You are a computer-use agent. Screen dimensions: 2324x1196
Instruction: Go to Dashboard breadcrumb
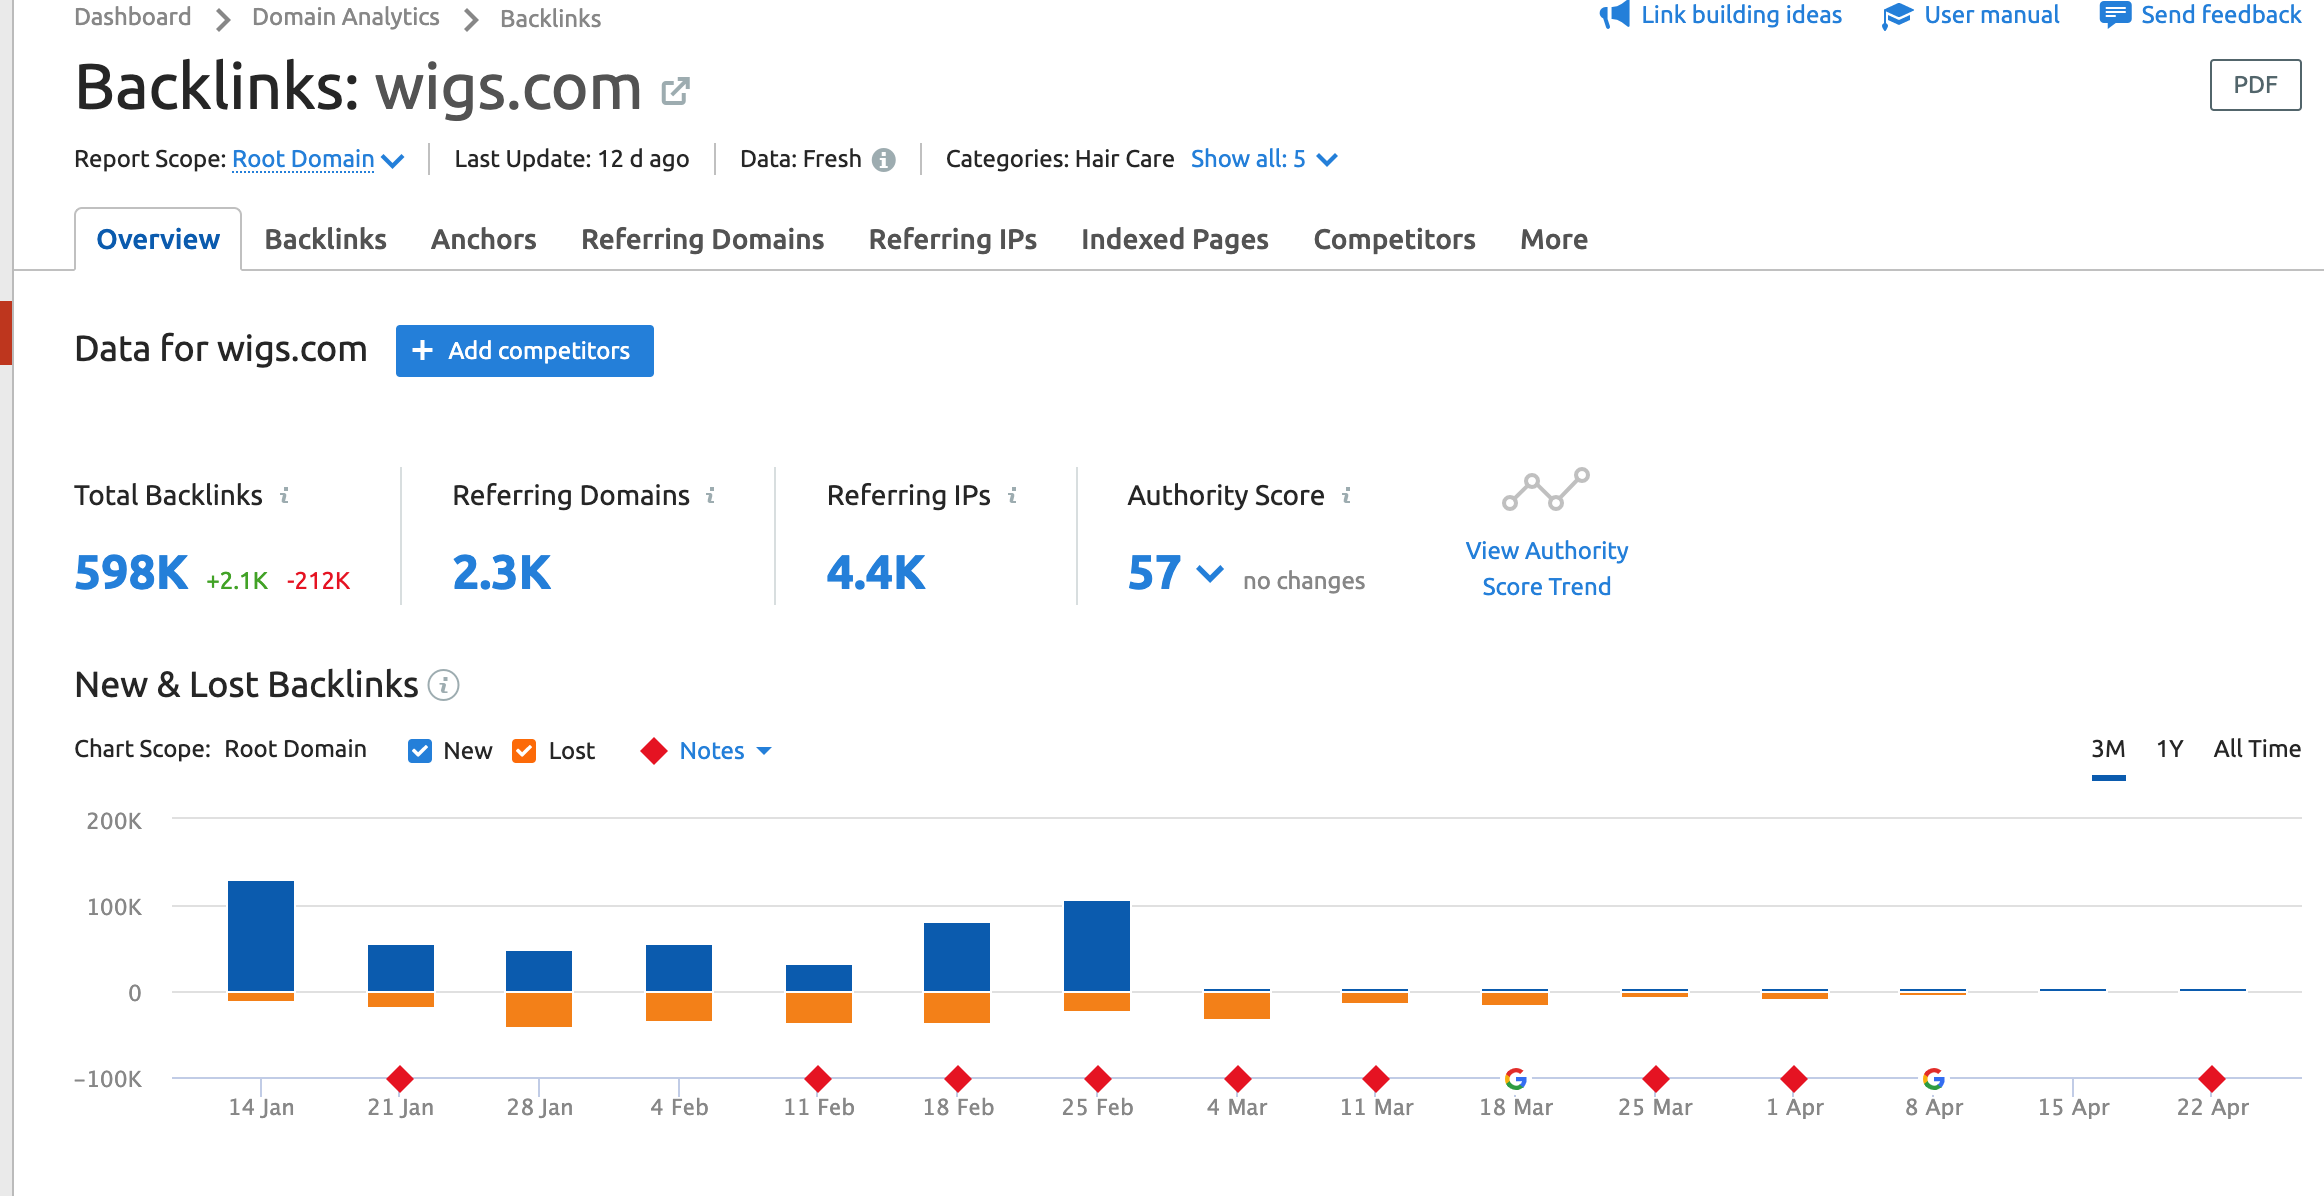pos(132,17)
